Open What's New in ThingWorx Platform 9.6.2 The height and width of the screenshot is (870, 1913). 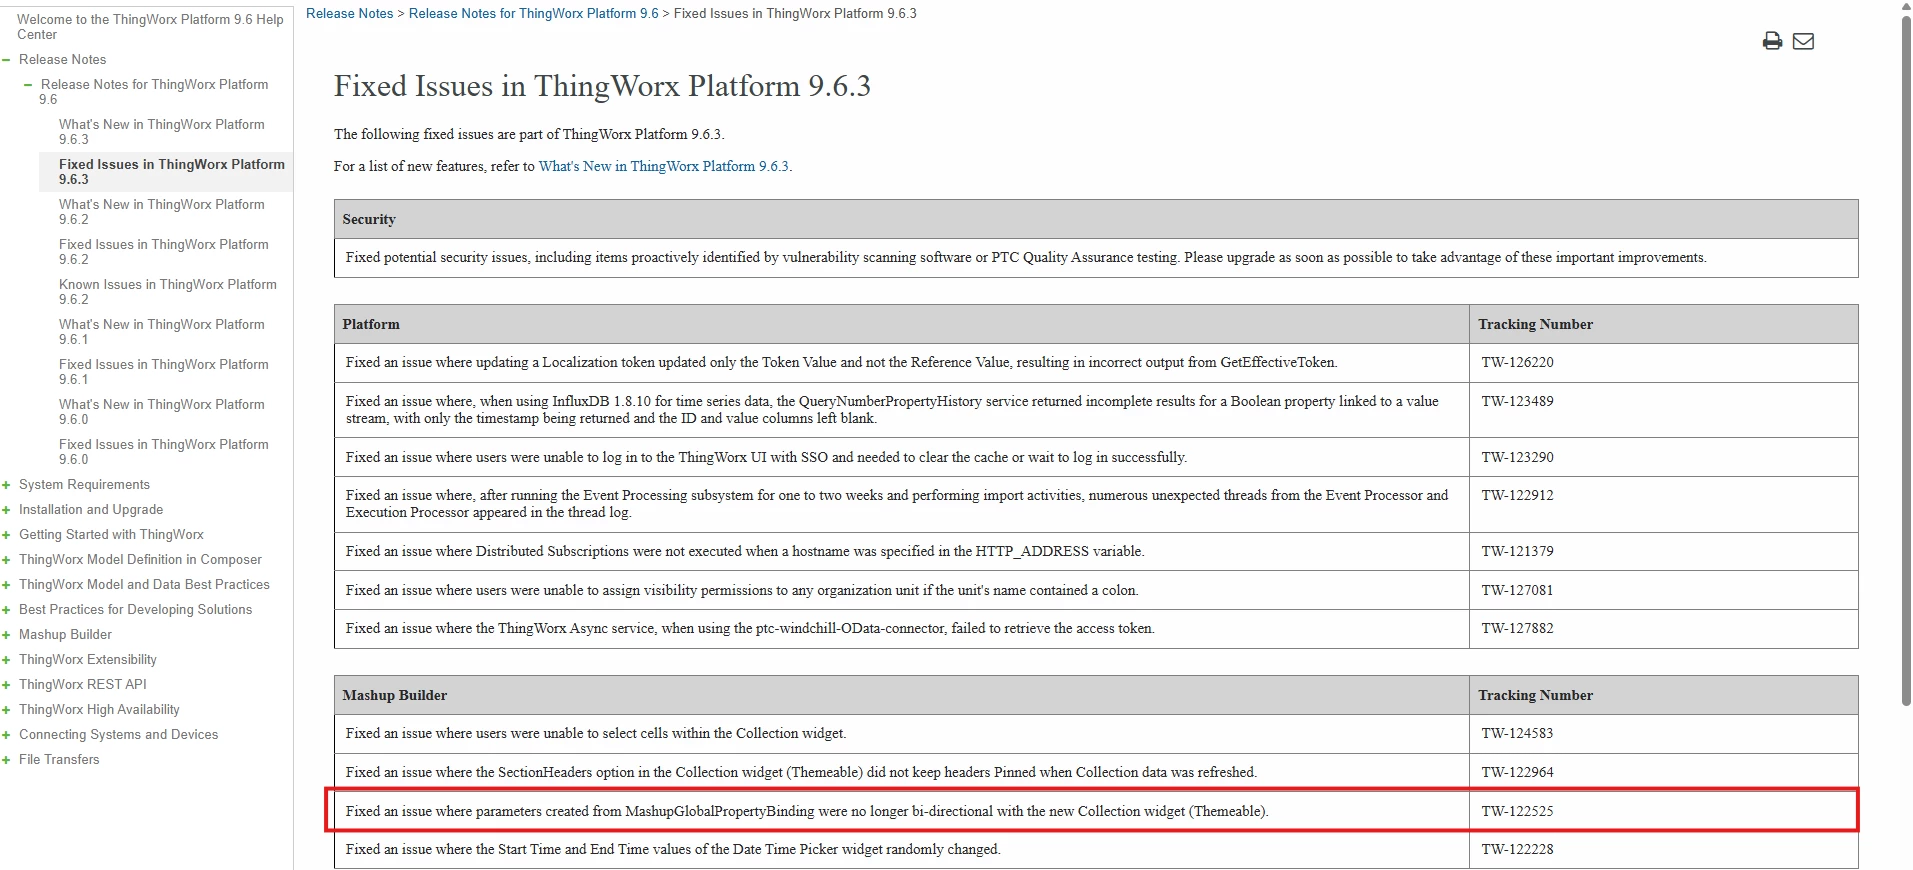click(162, 212)
